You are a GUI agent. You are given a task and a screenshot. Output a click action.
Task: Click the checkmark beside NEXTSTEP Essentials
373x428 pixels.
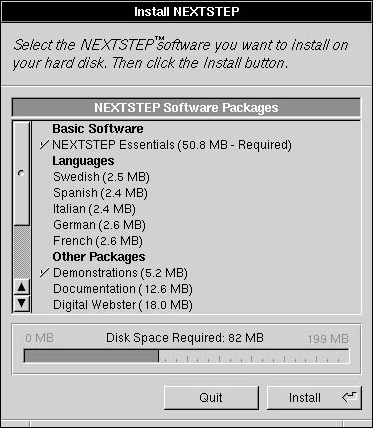(x=44, y=145)
